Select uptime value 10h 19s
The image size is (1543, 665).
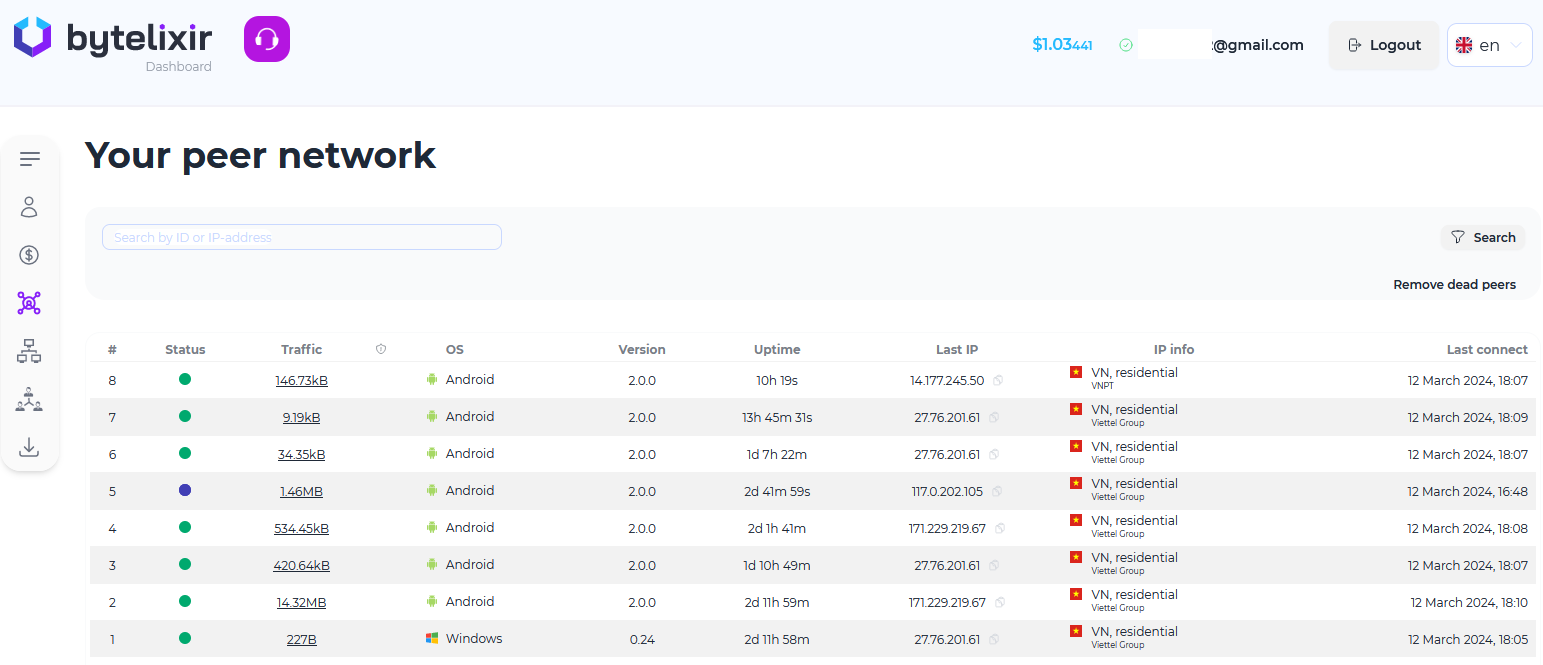pyautogui.click(x=777, y=381)
